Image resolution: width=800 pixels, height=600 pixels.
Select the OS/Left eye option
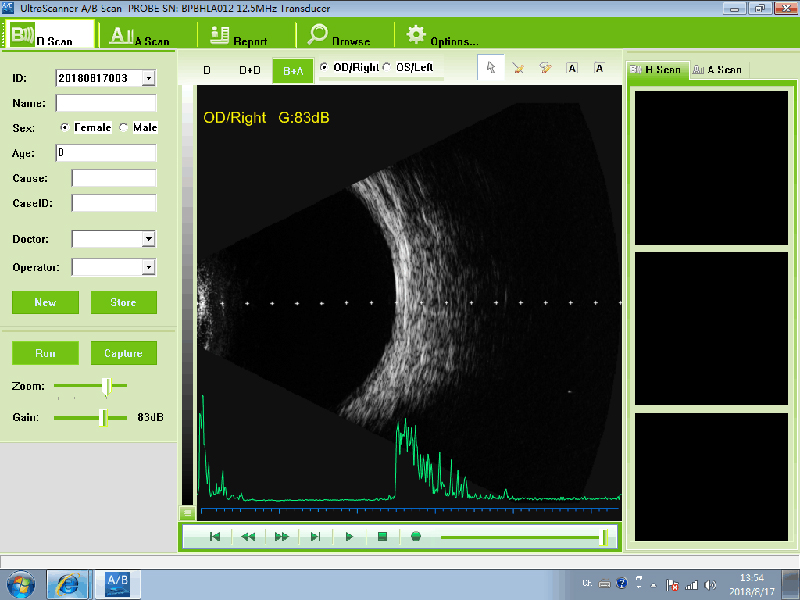point(387,68)
